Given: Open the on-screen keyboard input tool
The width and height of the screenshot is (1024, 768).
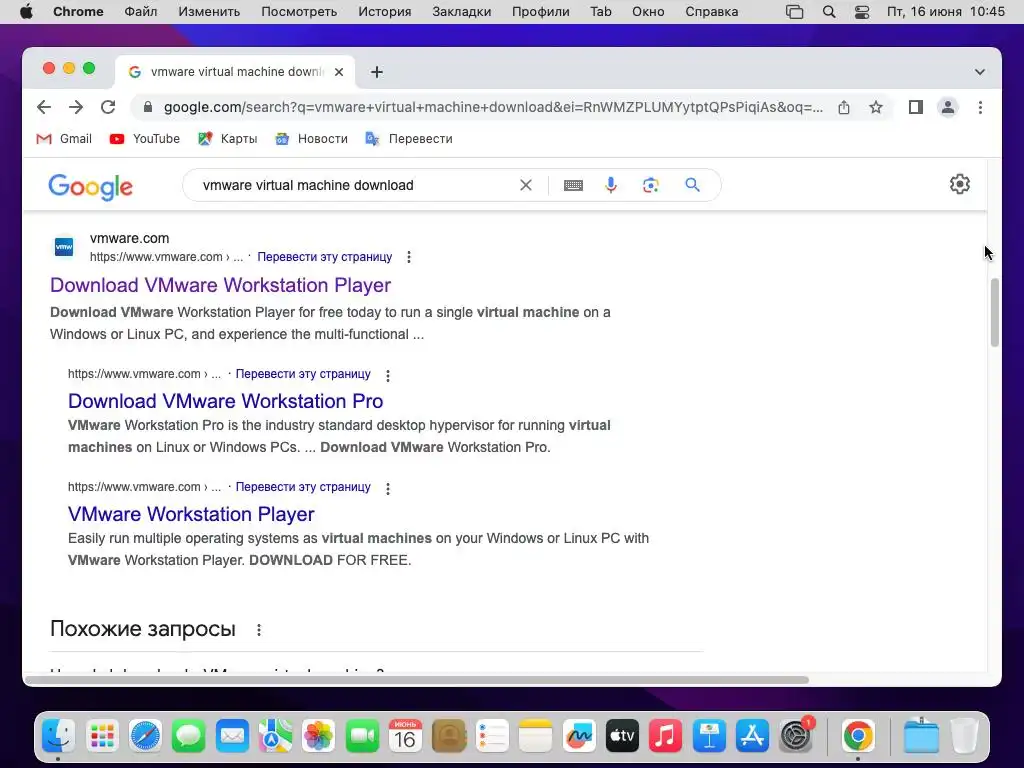Looking at the screenshot, I should (x=573, y=185).
